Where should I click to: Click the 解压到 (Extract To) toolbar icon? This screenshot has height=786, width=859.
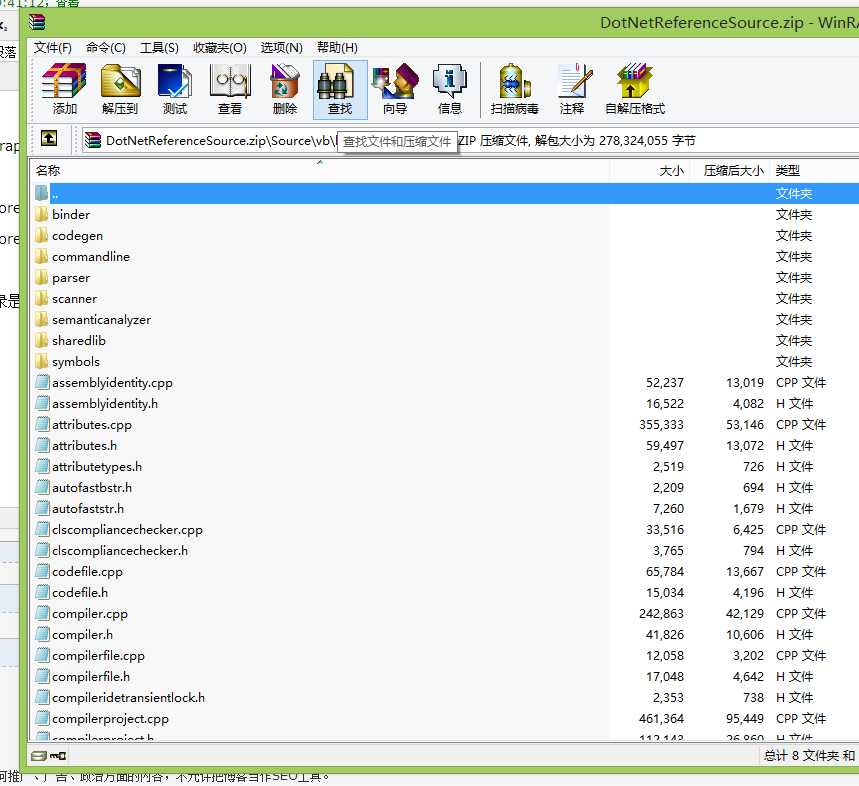click(120, 89)
